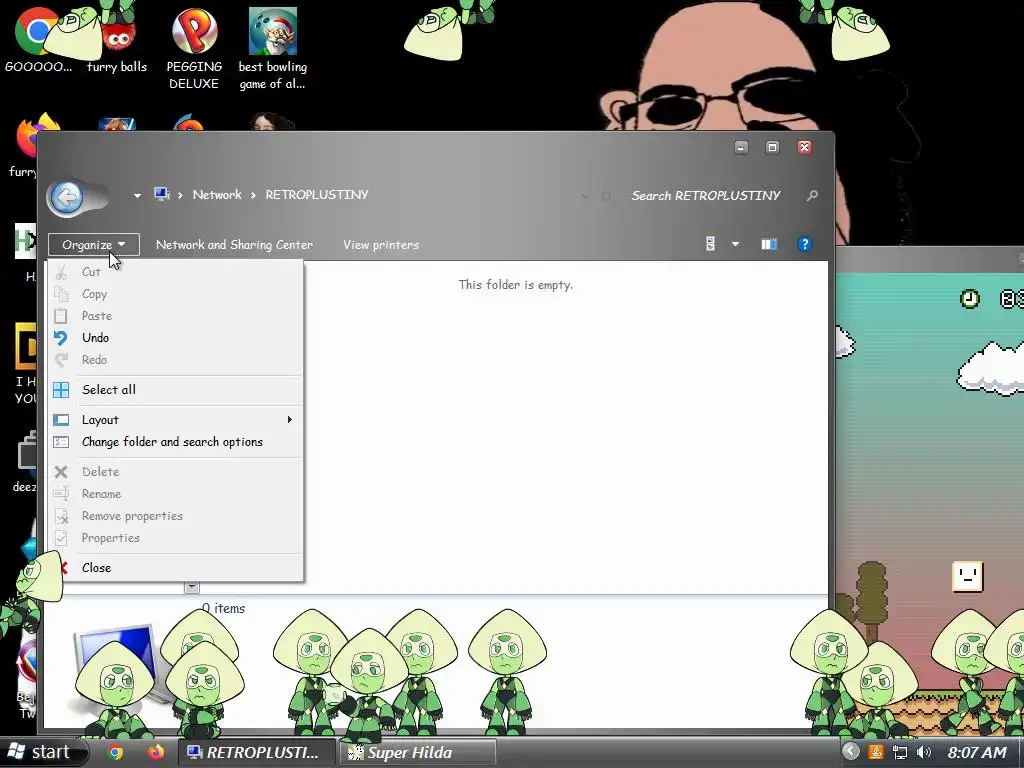The width and height of the screenshot is (1024, 768).
Task: Choose Select all from Organize menu
Action: pyautogui.click(x=176, y=390)
